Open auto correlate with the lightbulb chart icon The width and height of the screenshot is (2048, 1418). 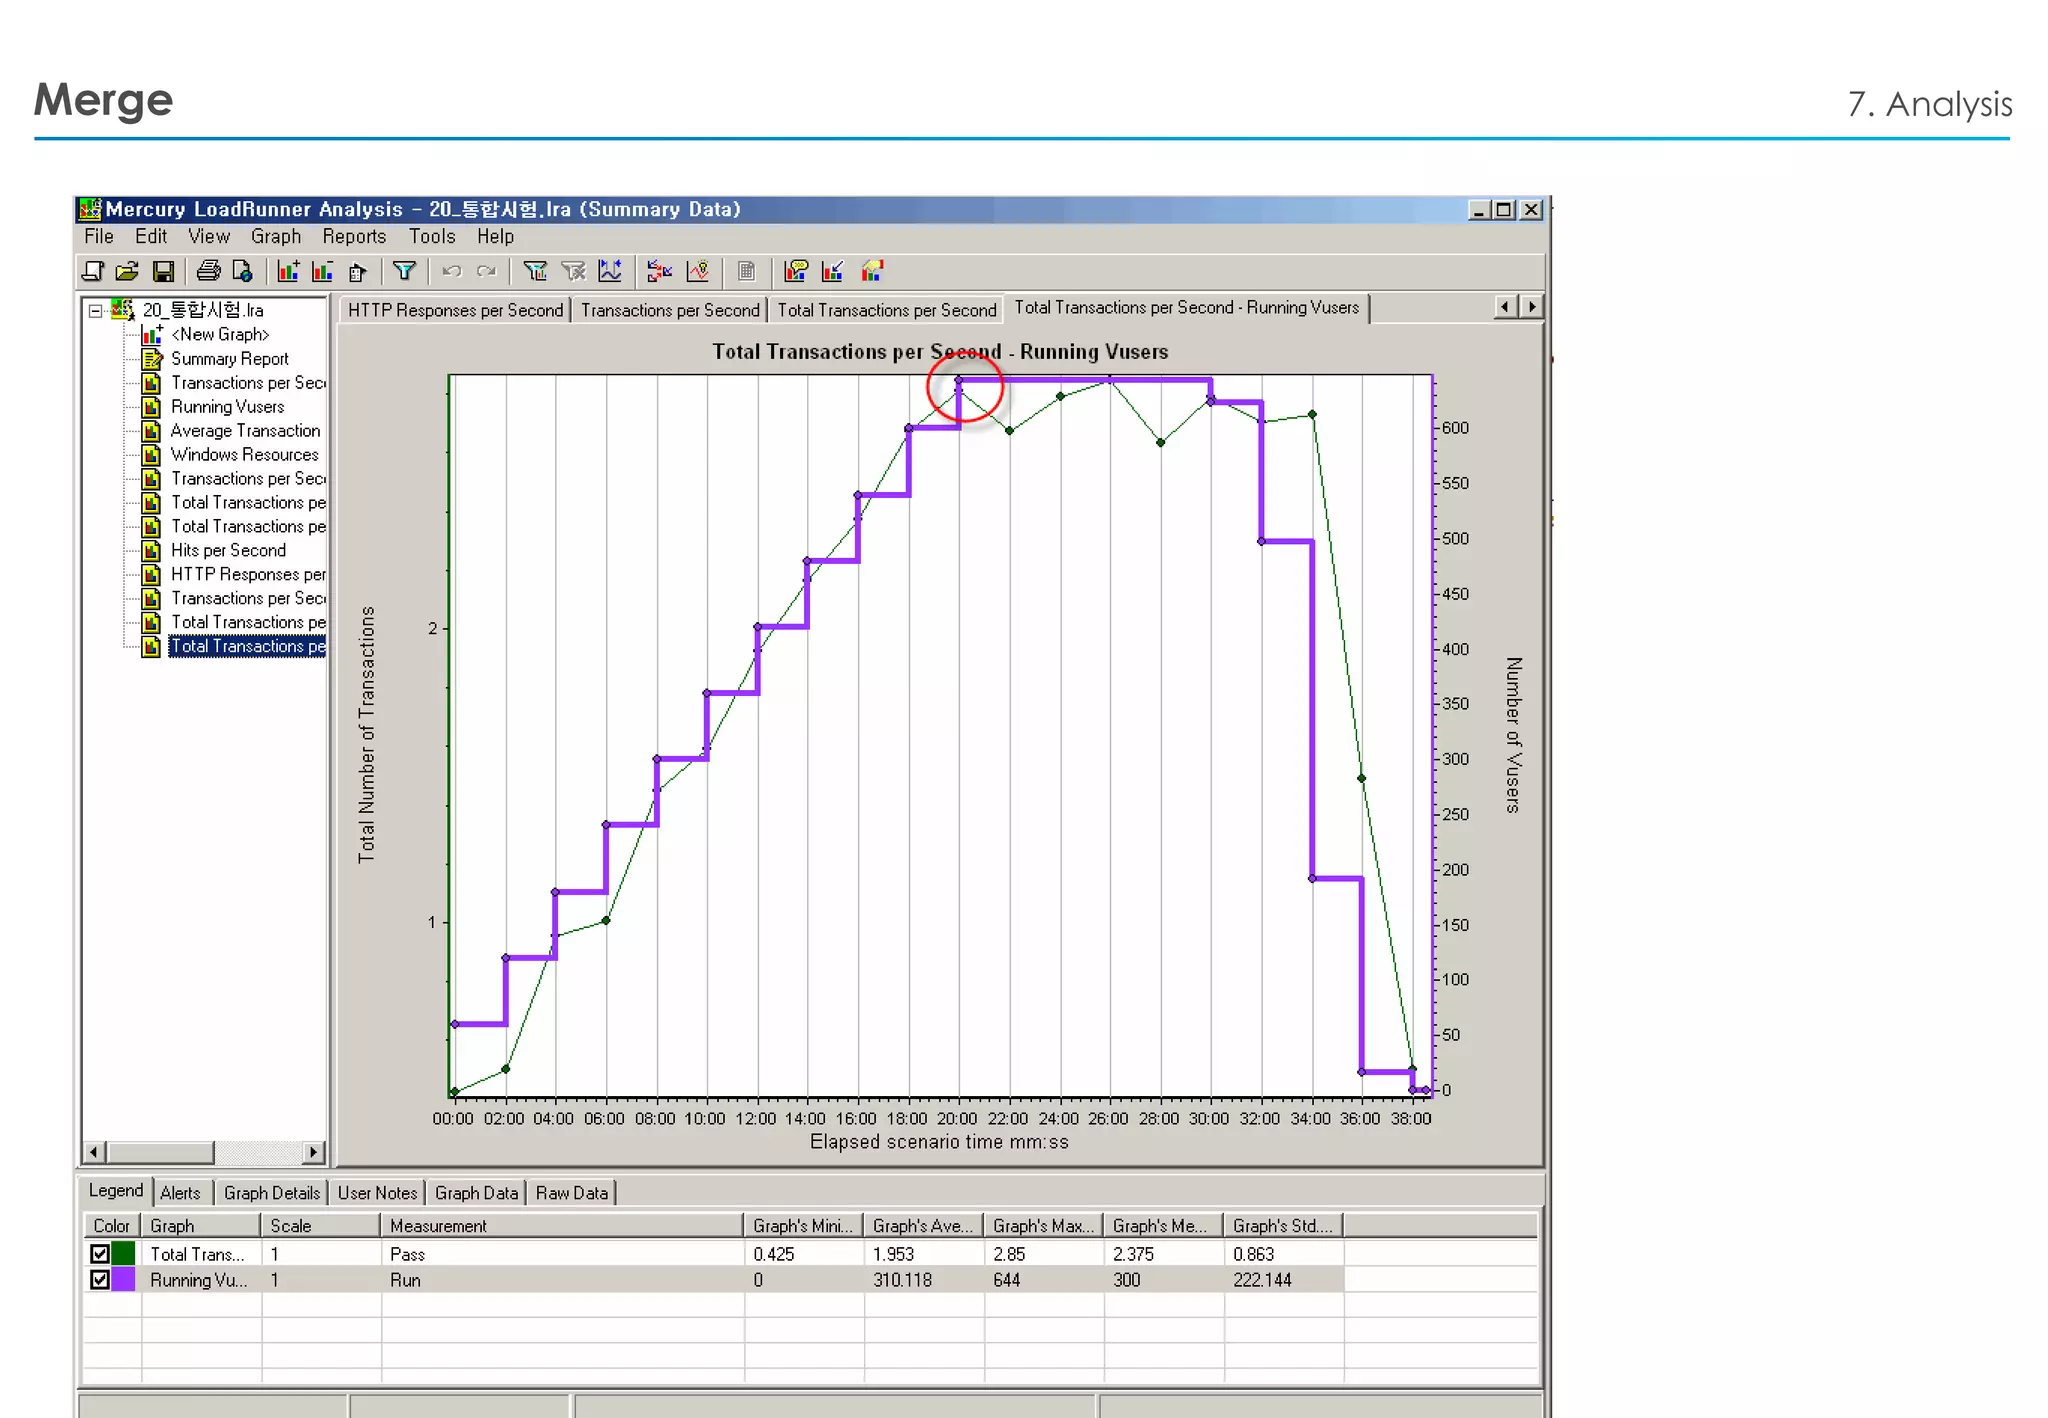pyautogui.click(x=697, y=271)
